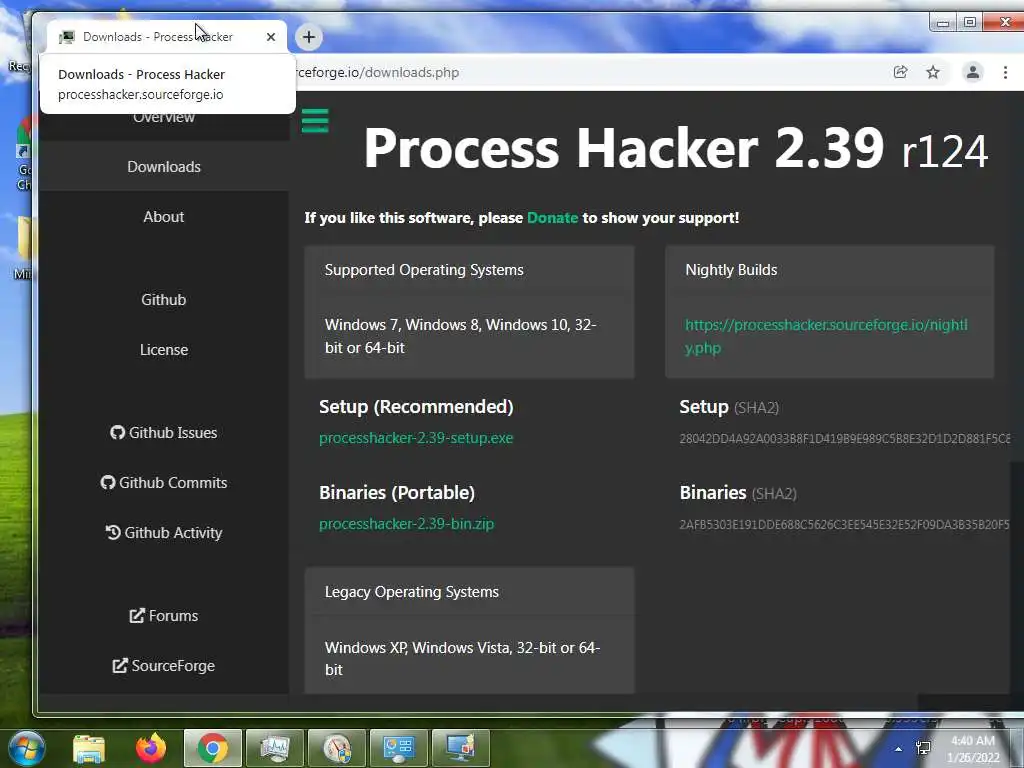1024x768 pixels.
Task: Visit Github from the sidebar
Action: click(x=163, y=300)
